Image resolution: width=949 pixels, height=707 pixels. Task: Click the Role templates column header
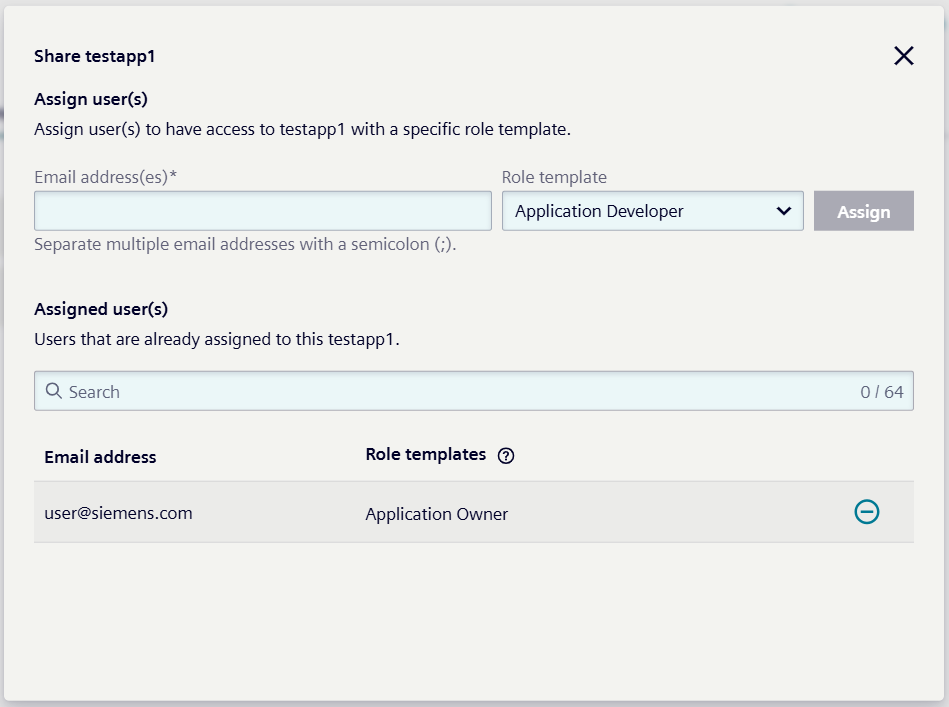425,455
